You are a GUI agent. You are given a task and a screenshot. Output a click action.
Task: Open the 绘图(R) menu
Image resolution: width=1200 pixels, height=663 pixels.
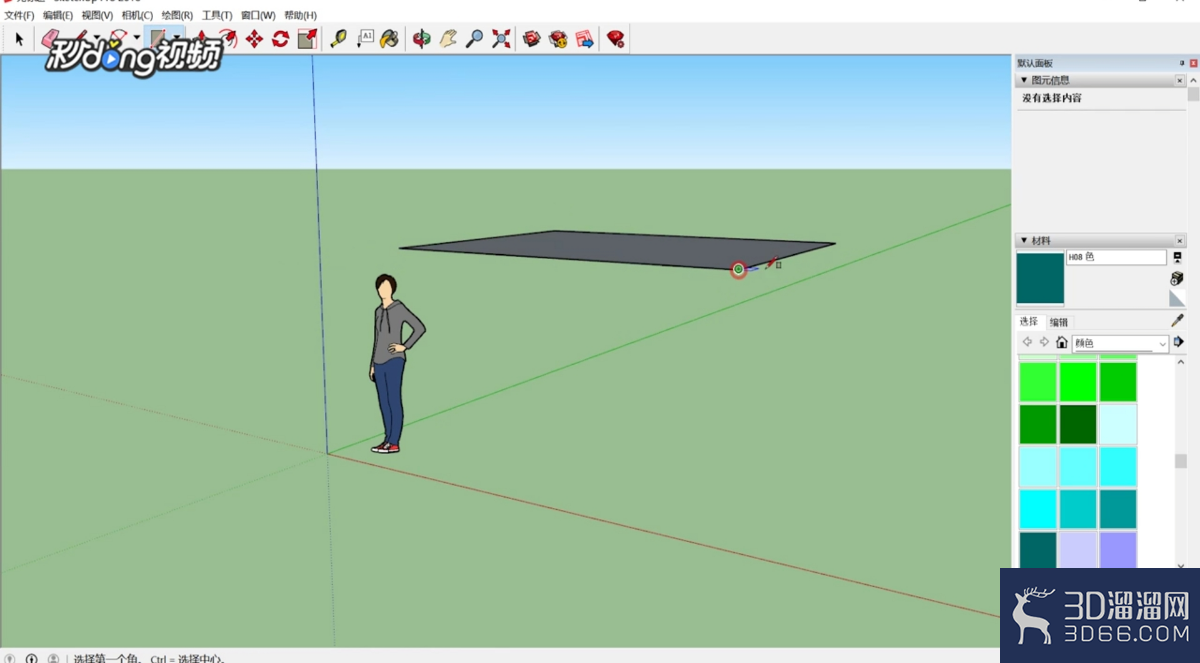click(177, 16)
